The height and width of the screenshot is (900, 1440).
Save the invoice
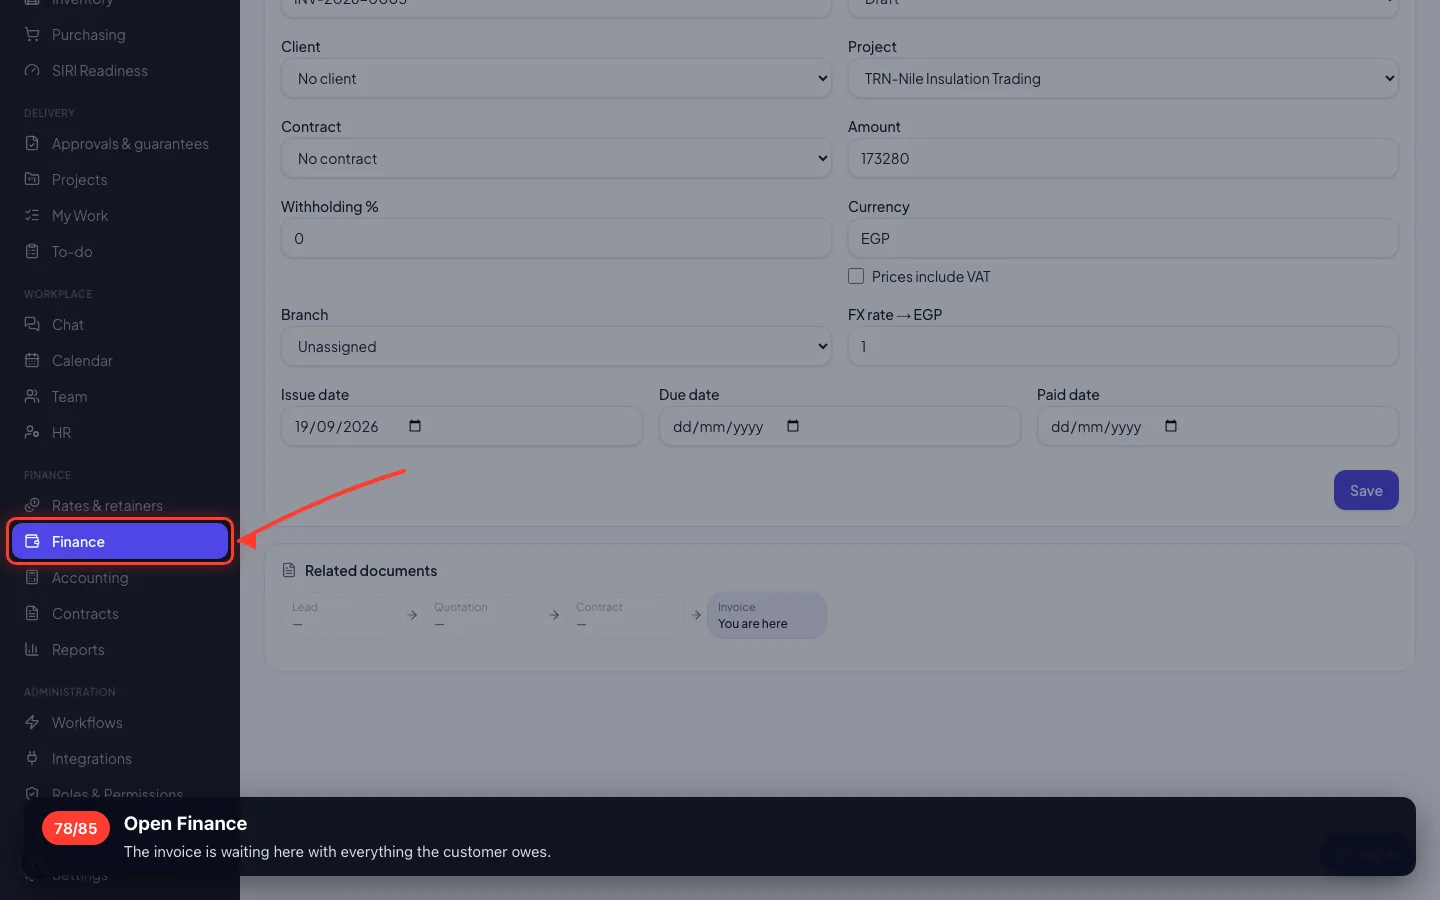tap(1366, 490)
